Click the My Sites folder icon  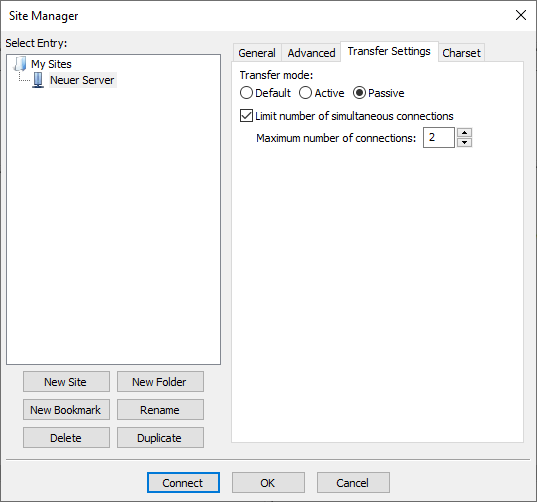(20, 64)
